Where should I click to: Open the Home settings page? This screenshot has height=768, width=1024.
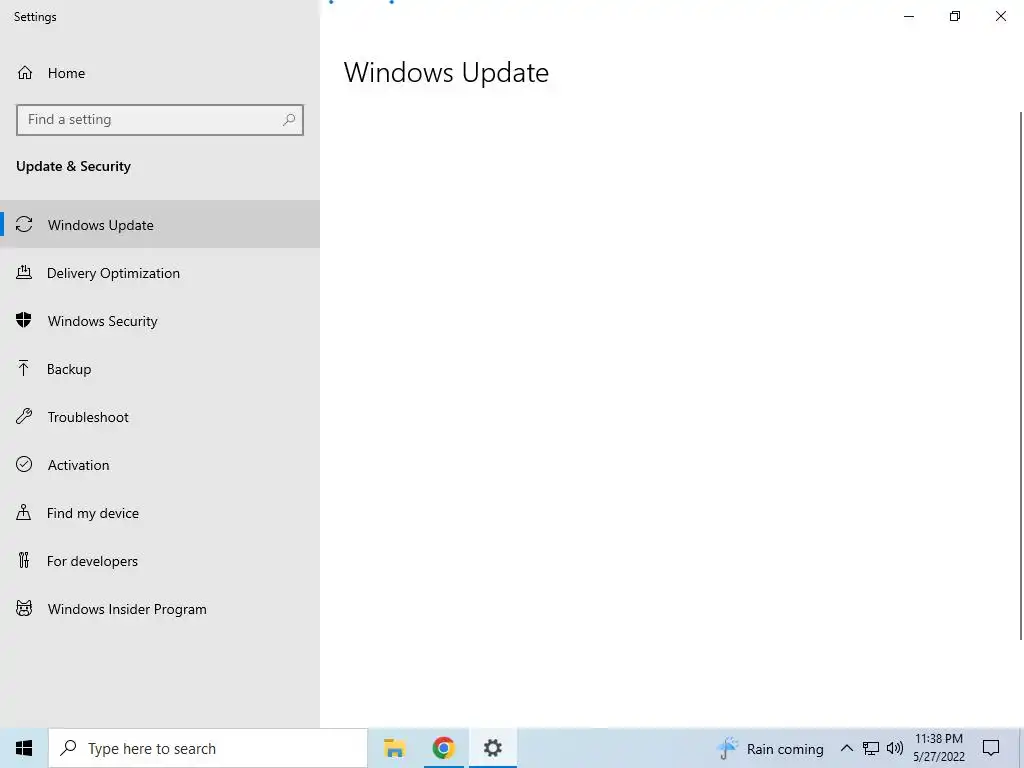click(x=160, y=73)
